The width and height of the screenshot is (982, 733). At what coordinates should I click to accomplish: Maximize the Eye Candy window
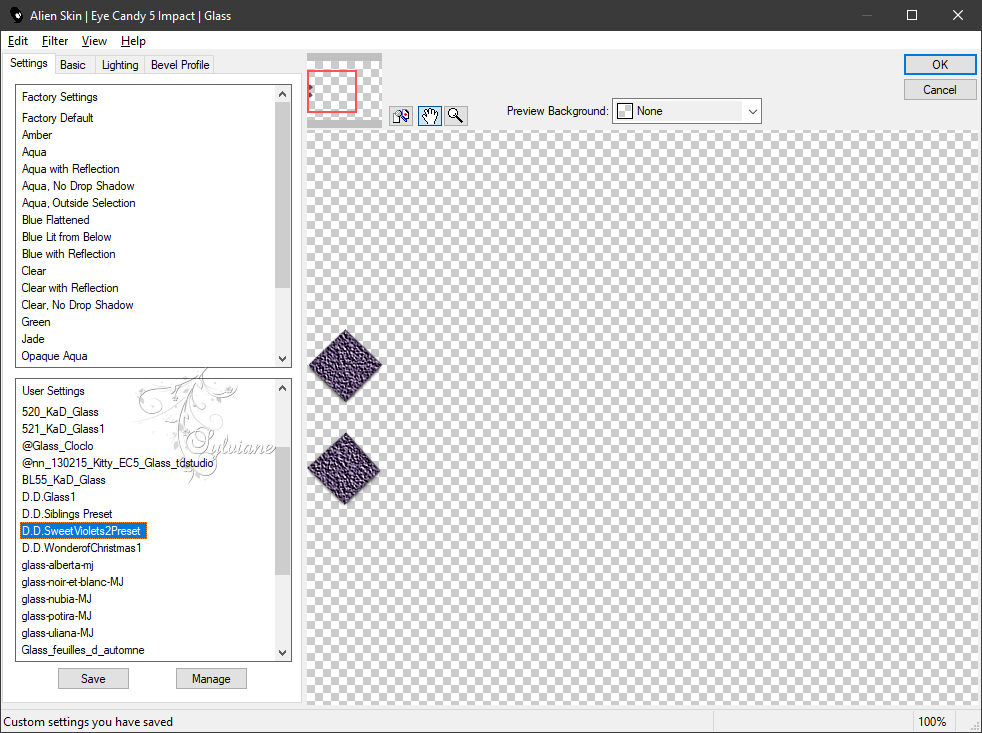912,15
